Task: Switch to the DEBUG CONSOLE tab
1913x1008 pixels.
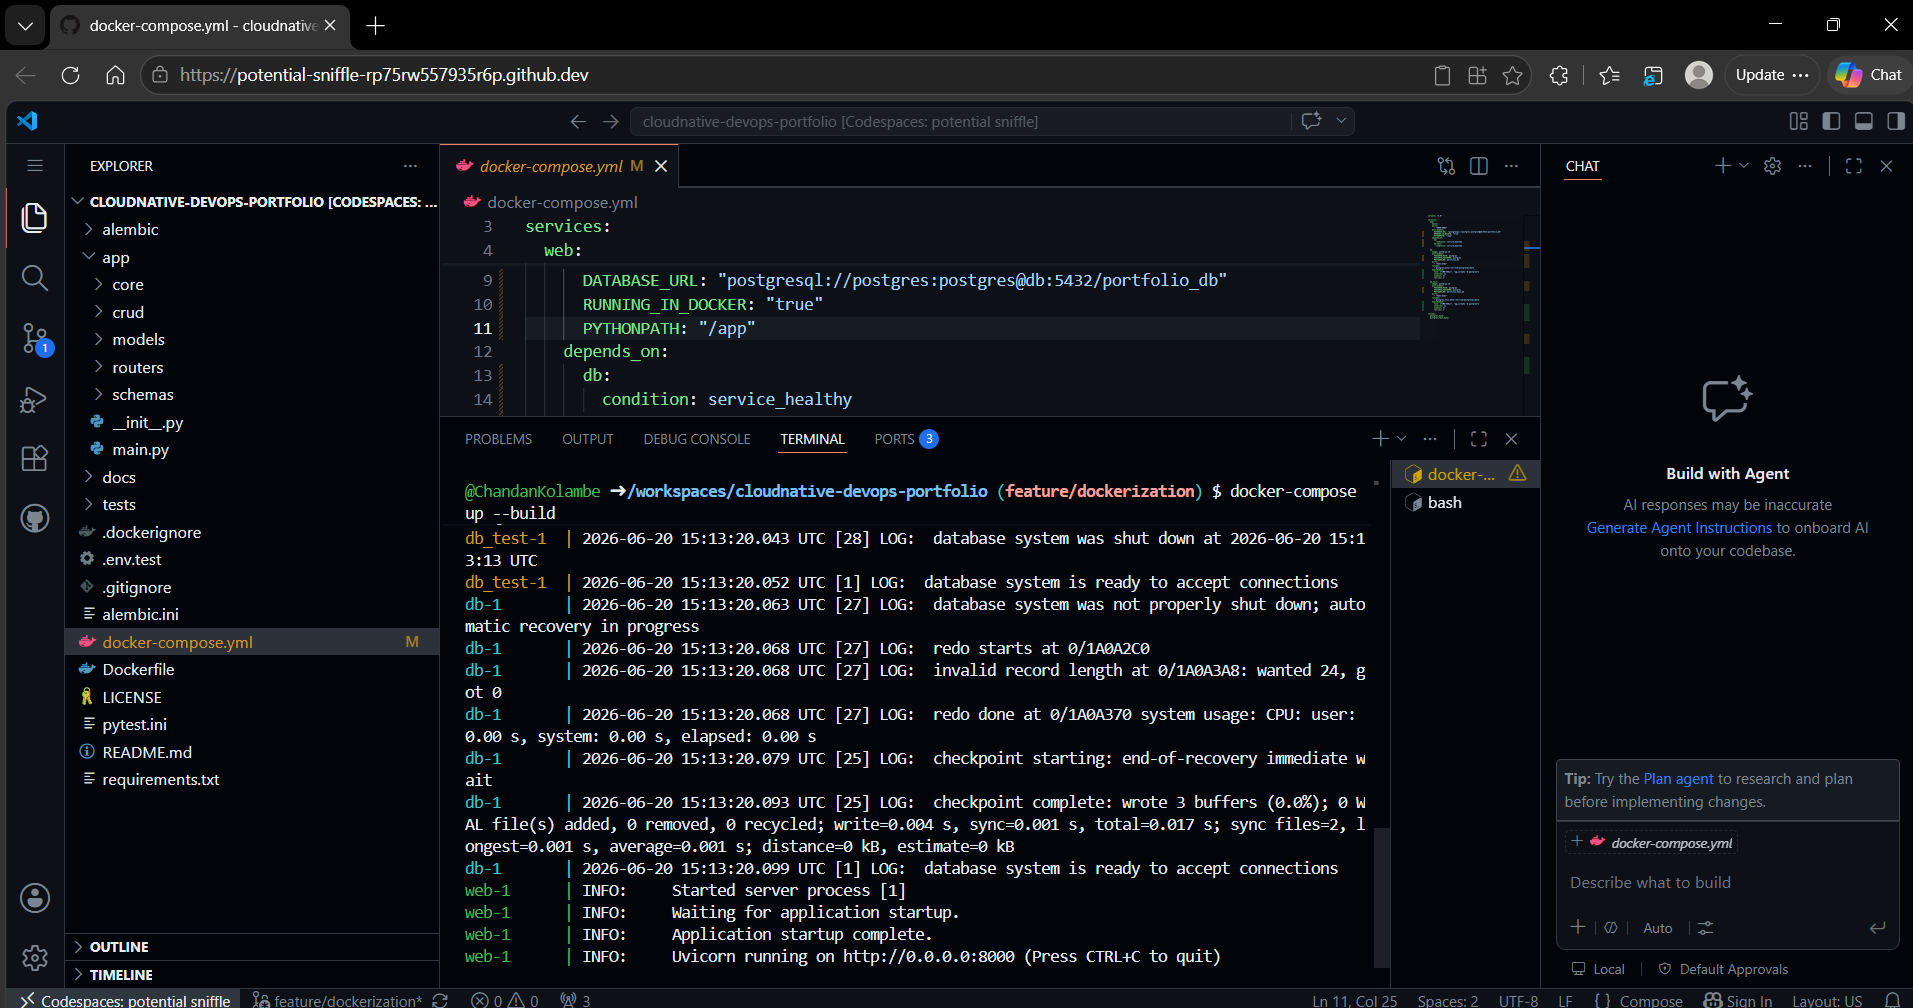Action: point(697,439)
